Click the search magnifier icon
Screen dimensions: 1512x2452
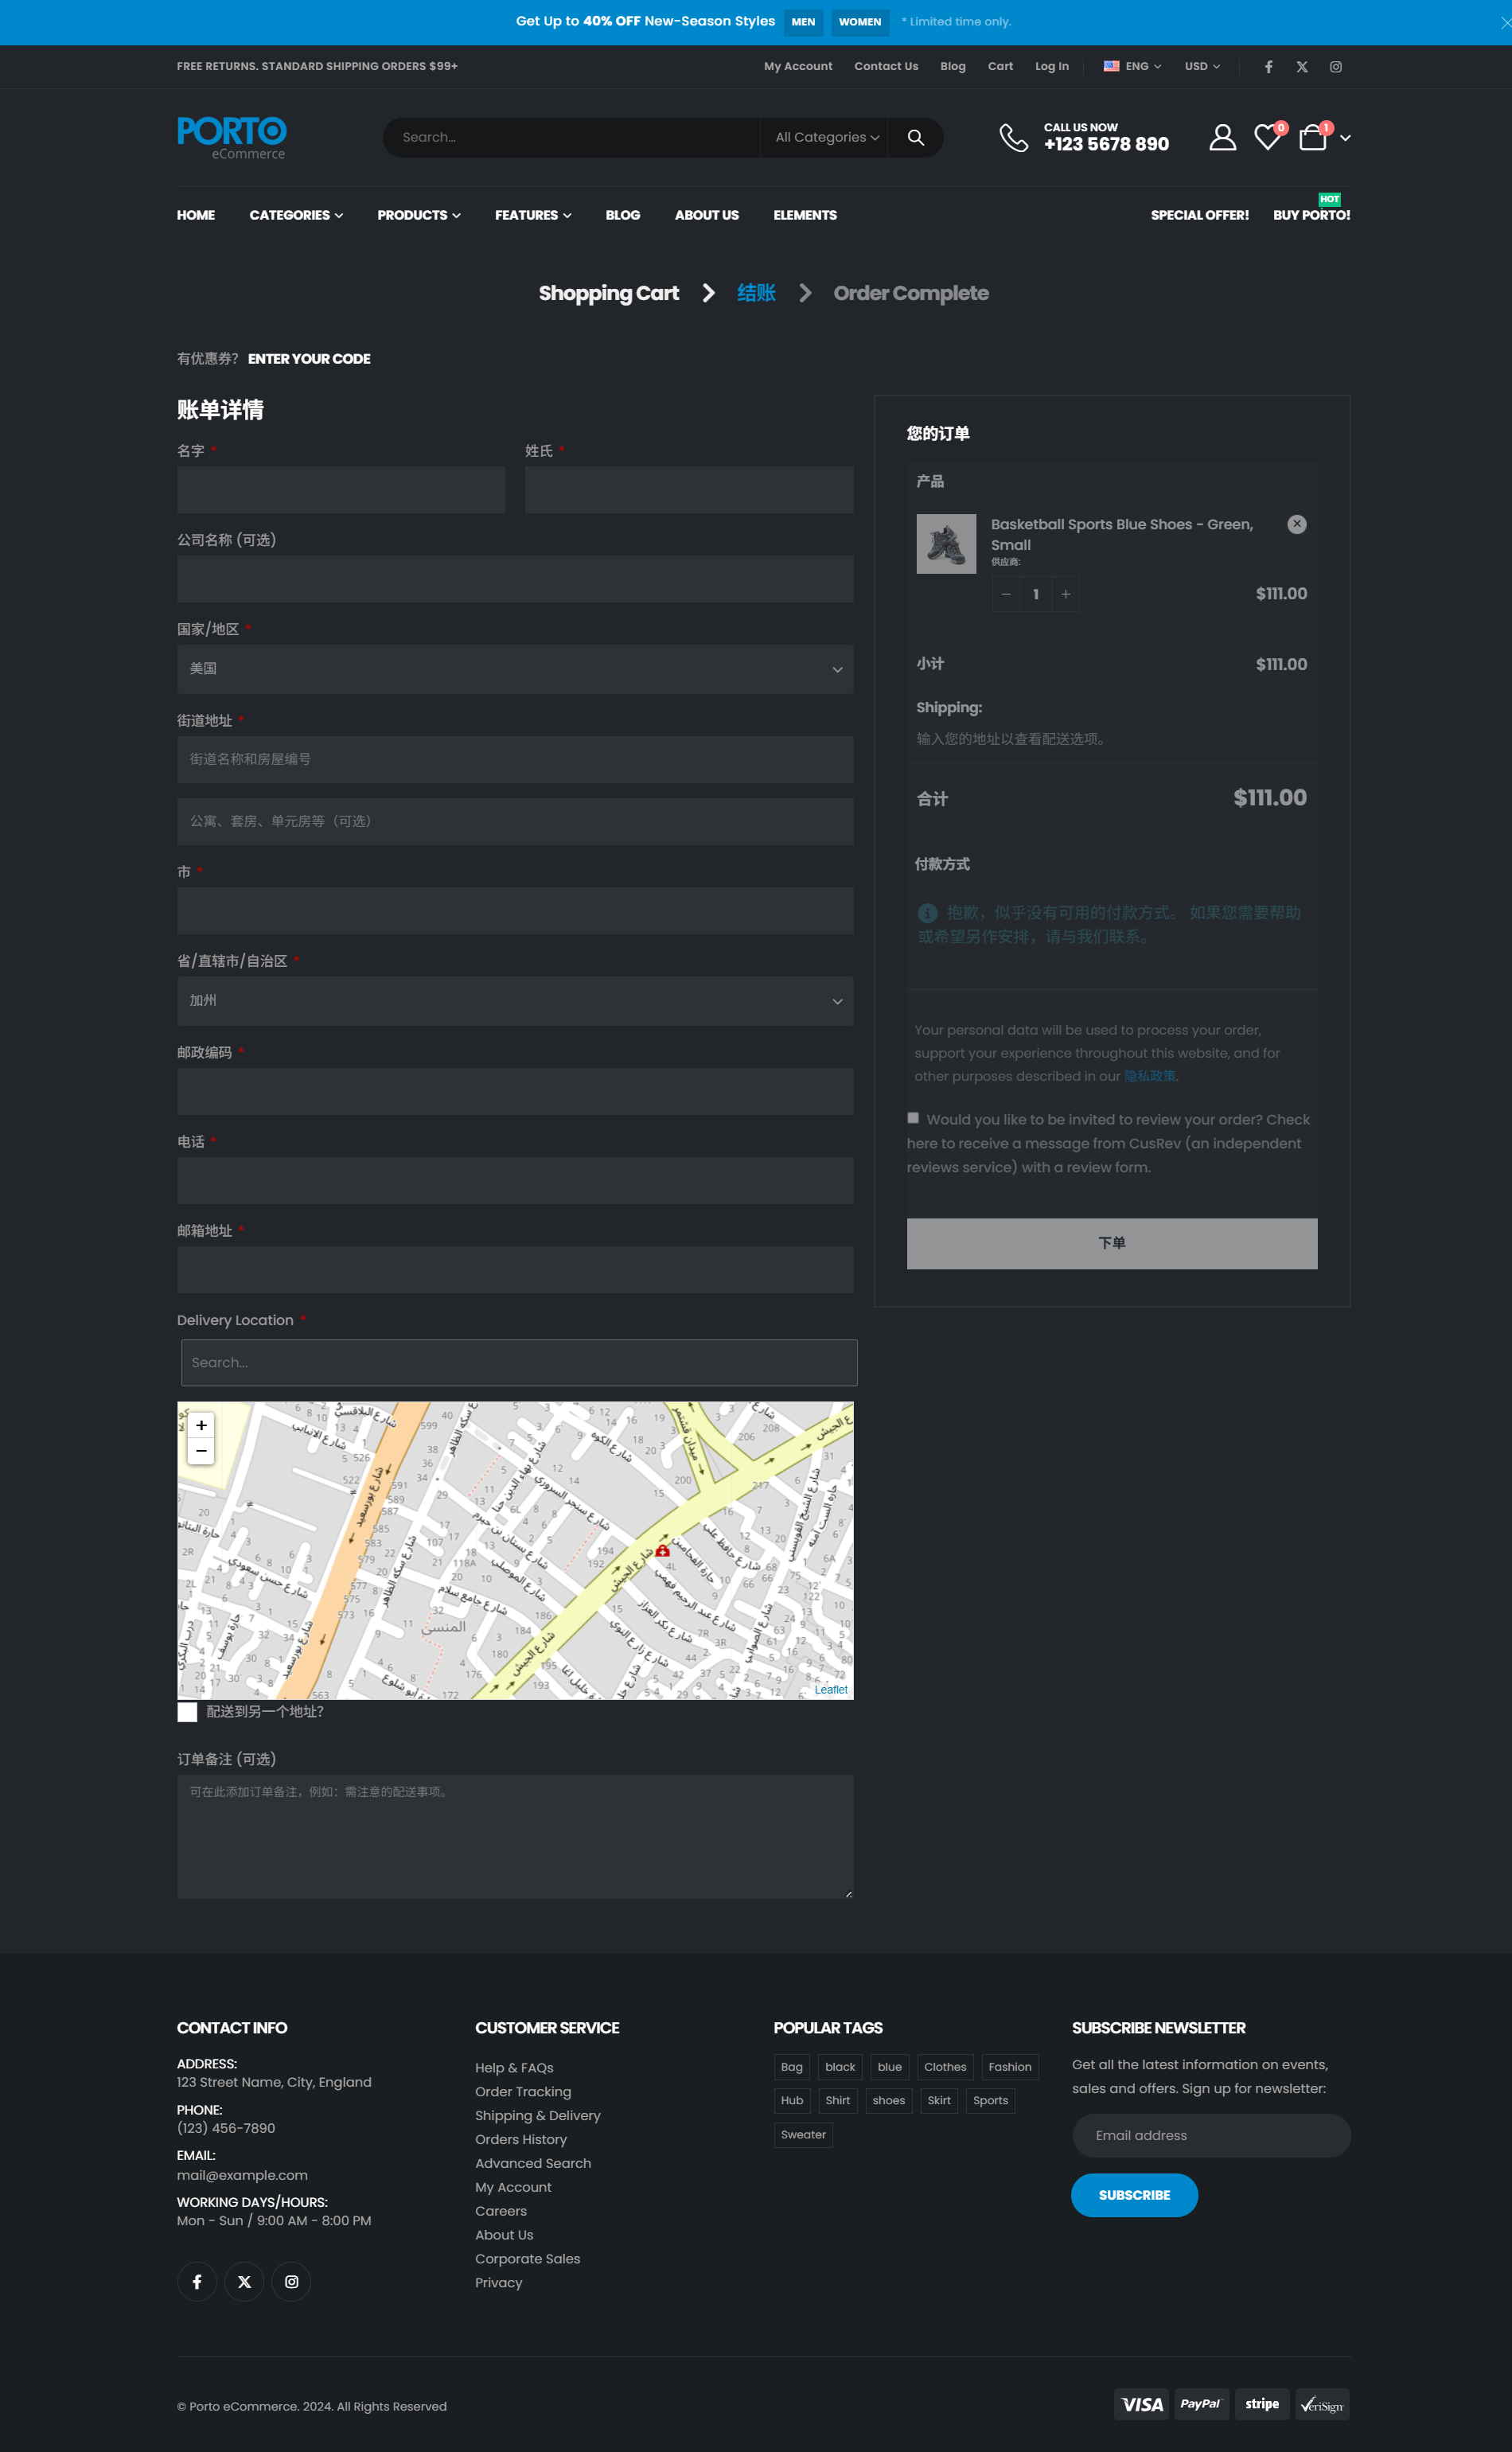click(x=915, y=138)
